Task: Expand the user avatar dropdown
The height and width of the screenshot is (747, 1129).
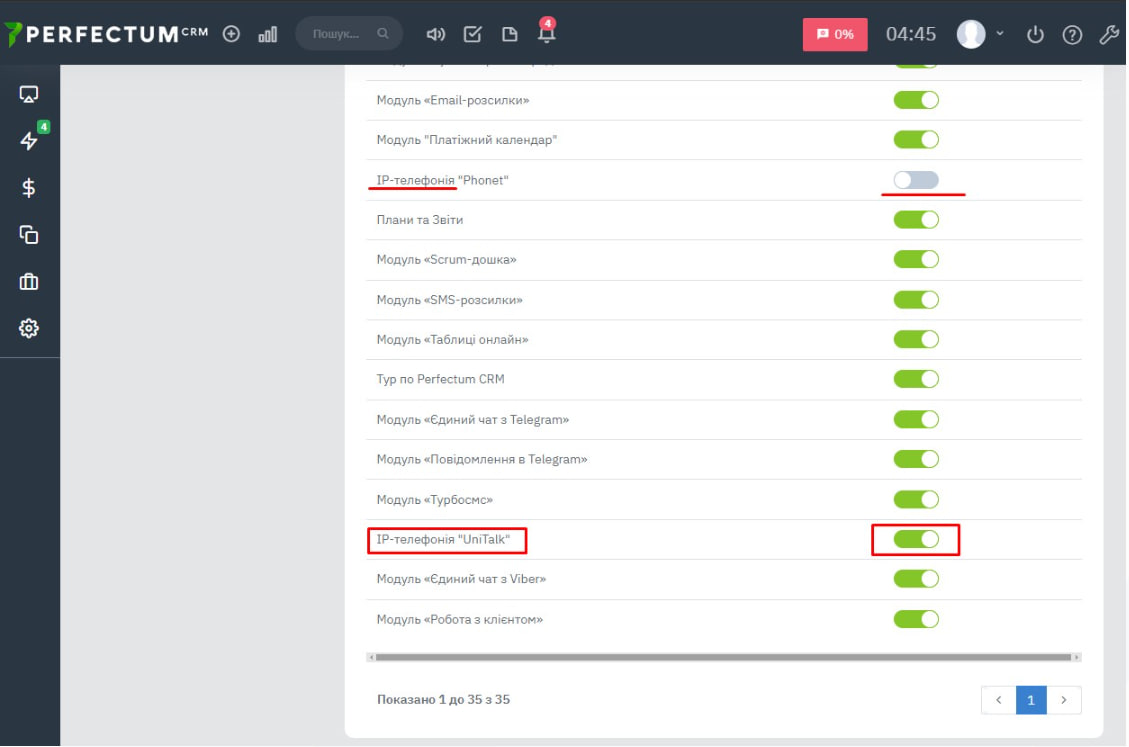Action: tap(980, 34)
